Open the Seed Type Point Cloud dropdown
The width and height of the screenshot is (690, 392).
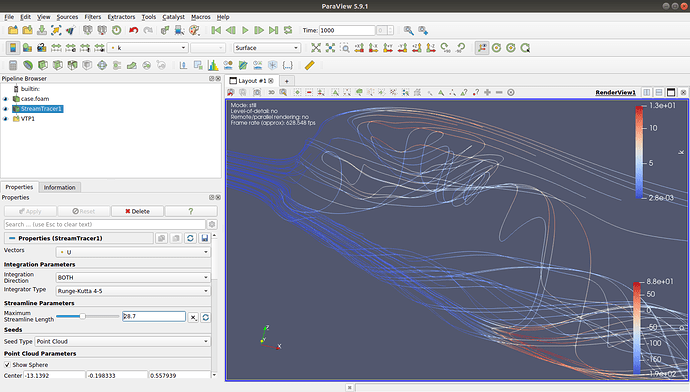point(123,341)
